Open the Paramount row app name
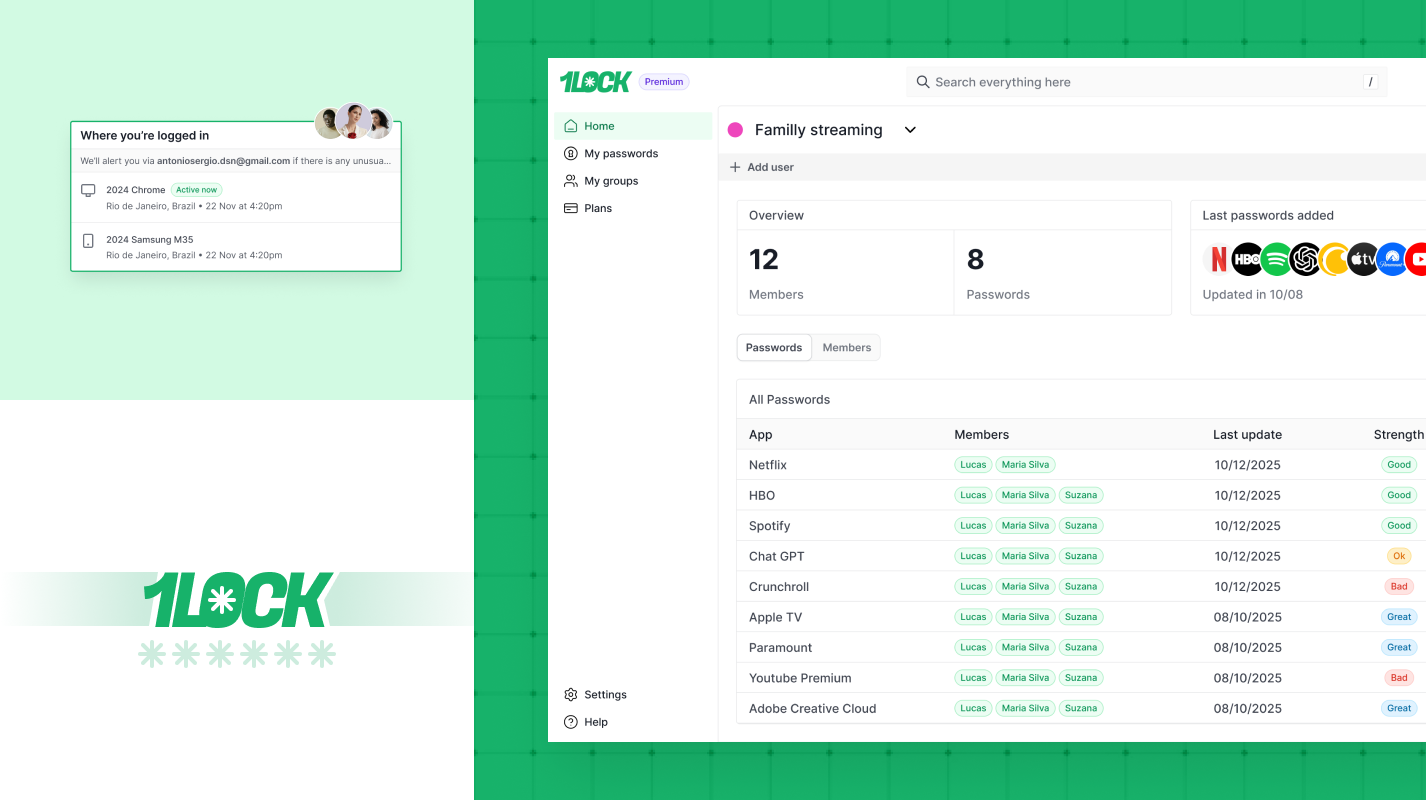1426x800 pixels. point(781,648)
